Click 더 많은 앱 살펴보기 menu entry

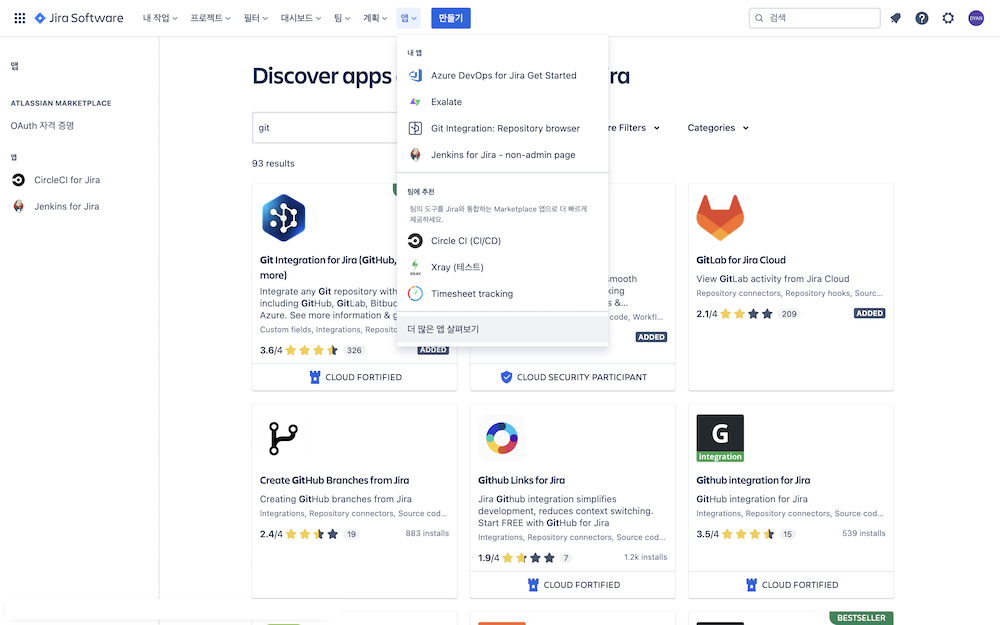503,329
